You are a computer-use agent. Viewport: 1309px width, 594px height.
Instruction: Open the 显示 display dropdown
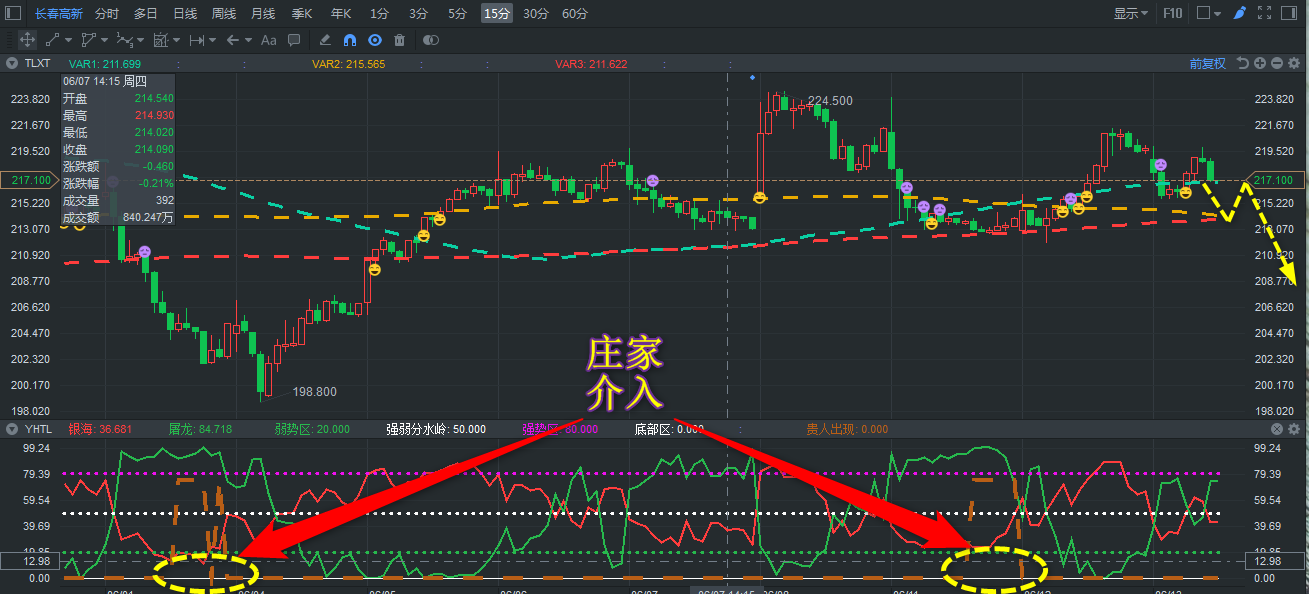click(x=1130, y=13)
